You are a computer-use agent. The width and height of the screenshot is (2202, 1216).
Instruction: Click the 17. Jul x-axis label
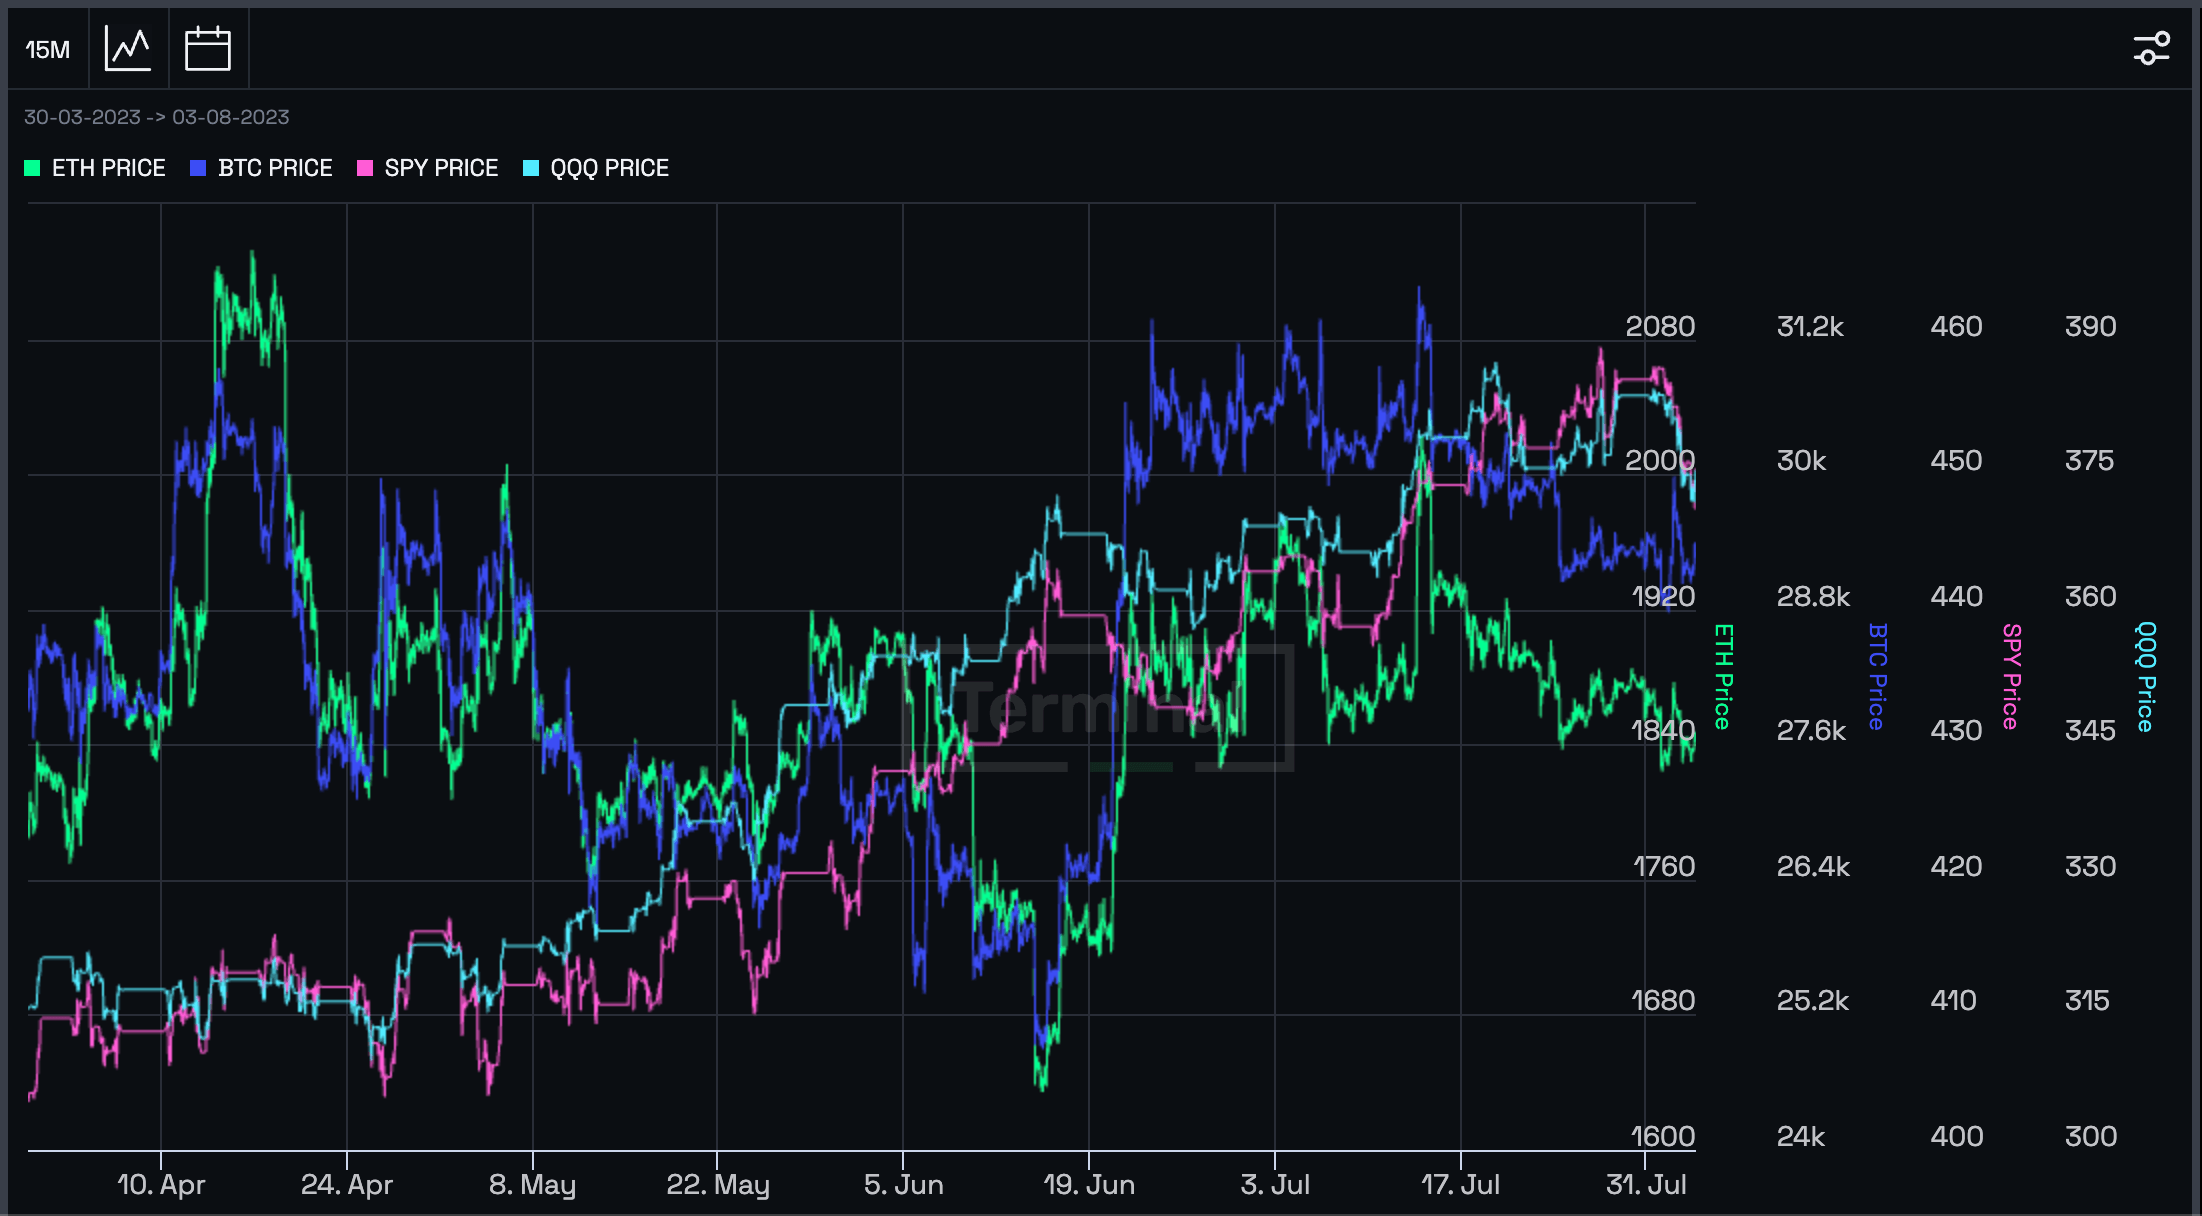coord(1460,1185)
